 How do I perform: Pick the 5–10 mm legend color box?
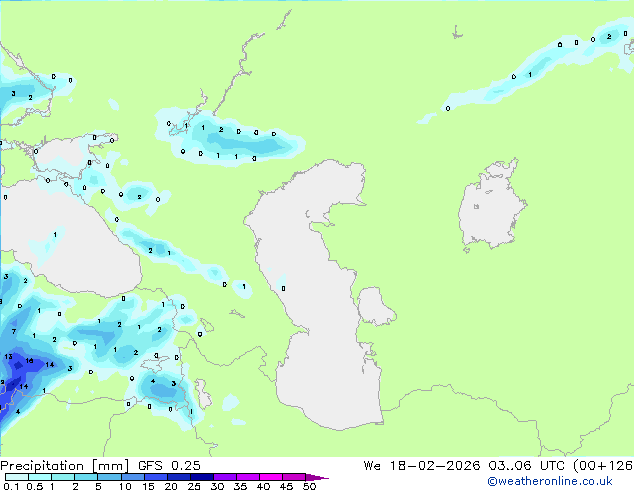[110, 477]
